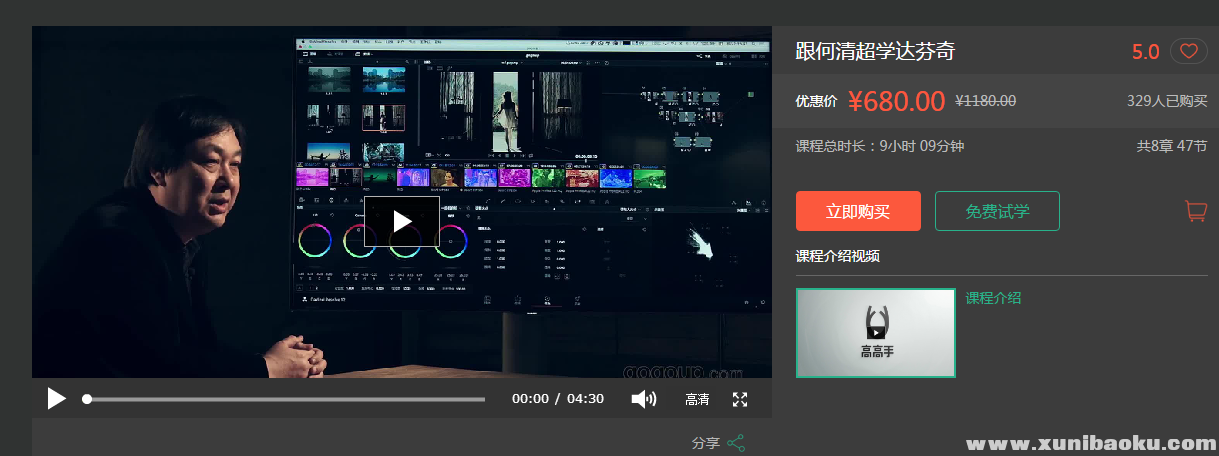Image resolution: width=1219 pixels, height=456 pixels.
Task: Click the green 课程介绍 link
Action: [x=993, y=298]
